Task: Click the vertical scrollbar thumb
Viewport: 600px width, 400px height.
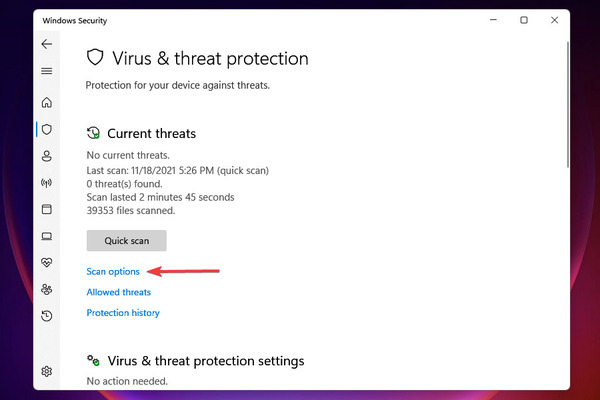Action: (567, 104)
